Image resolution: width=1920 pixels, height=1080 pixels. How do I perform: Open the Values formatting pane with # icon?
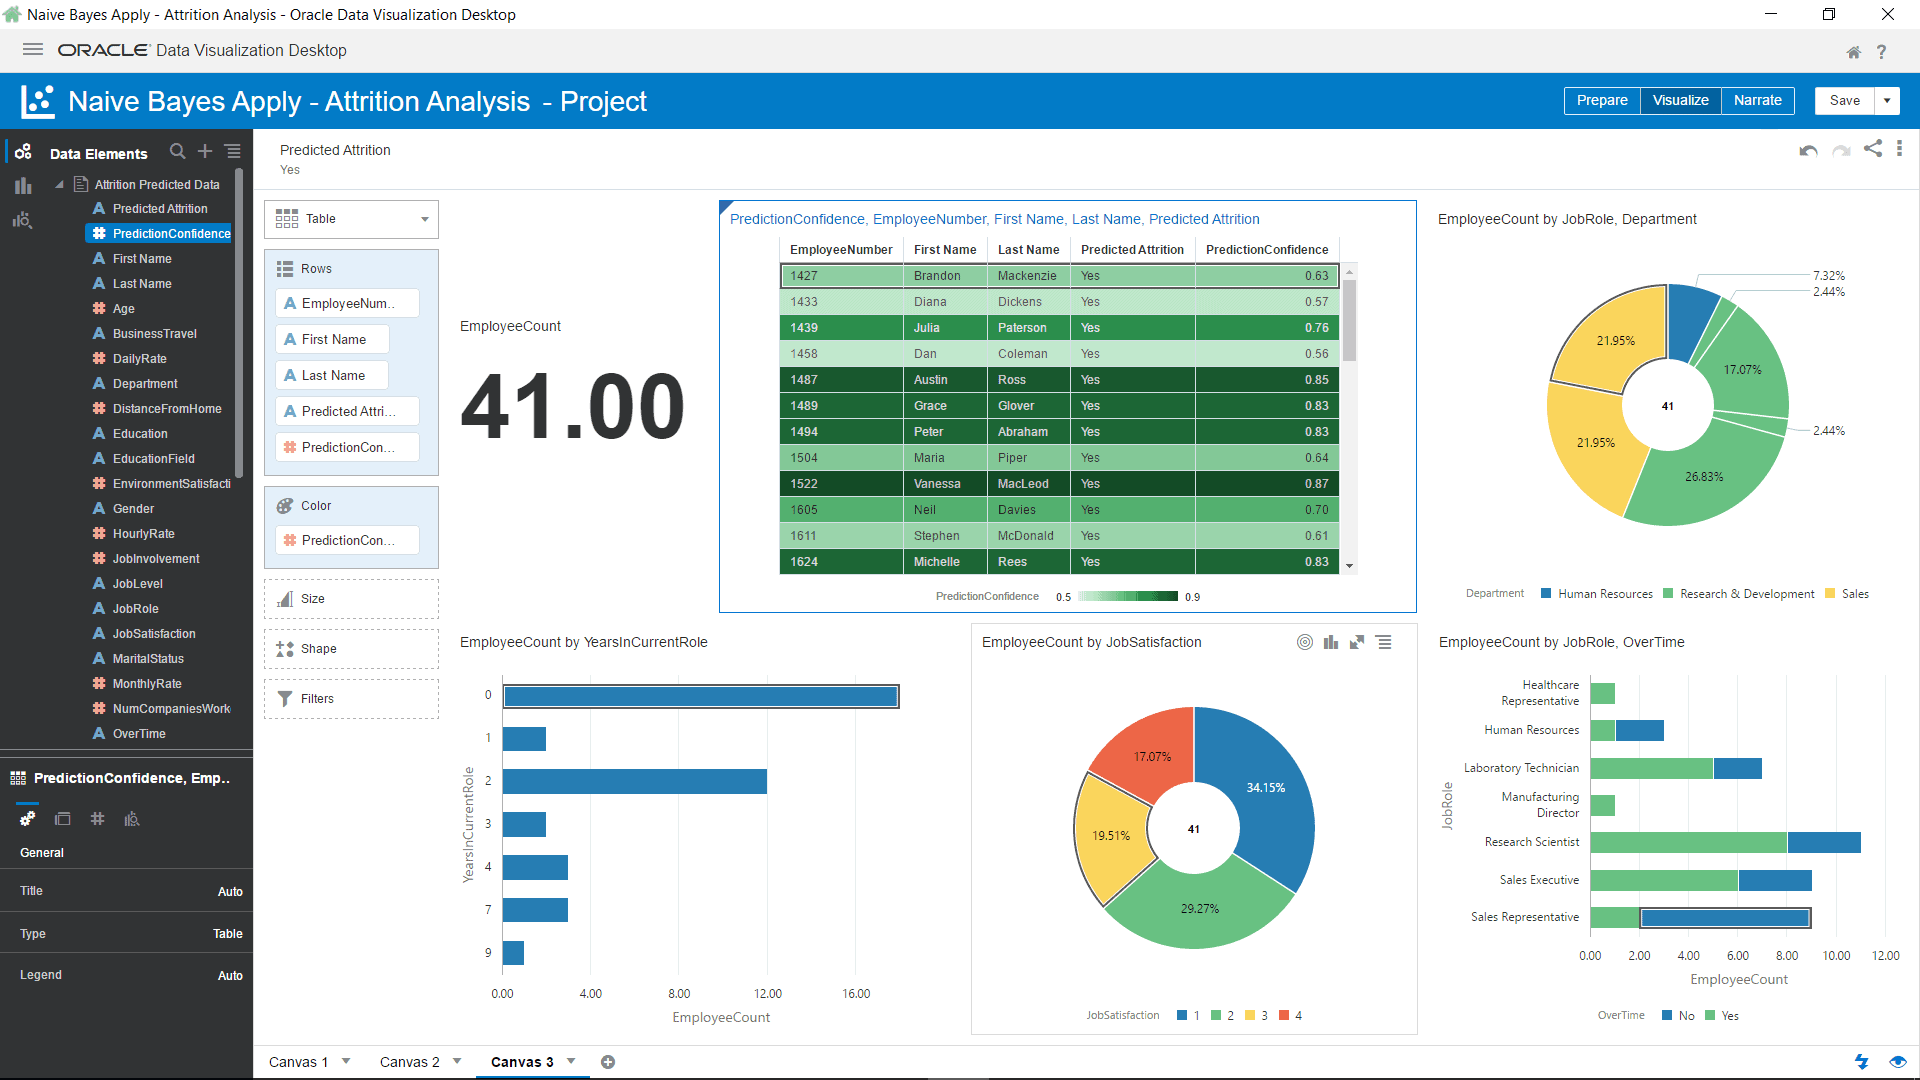(x=97, y=818)
